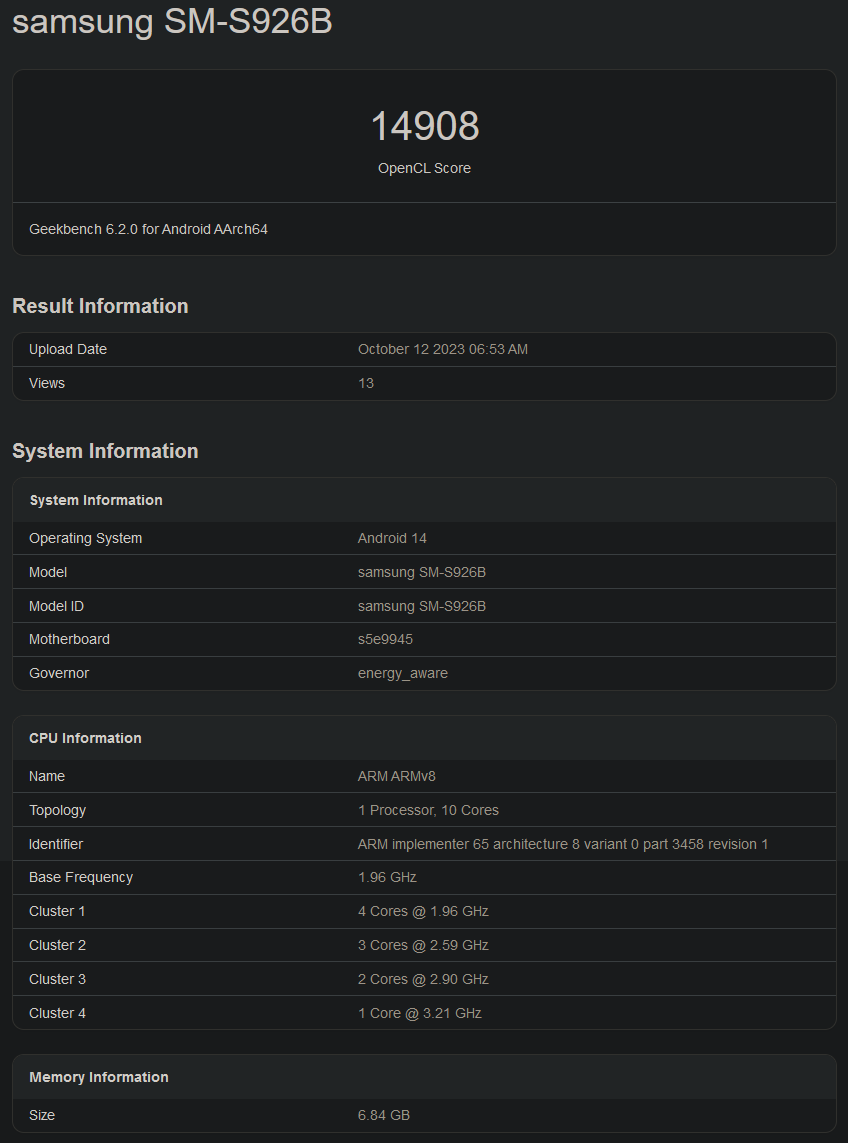Click the ARM implementer identifier value
Viewport: 848px width, 1143px height.
[x=562, y=844]
